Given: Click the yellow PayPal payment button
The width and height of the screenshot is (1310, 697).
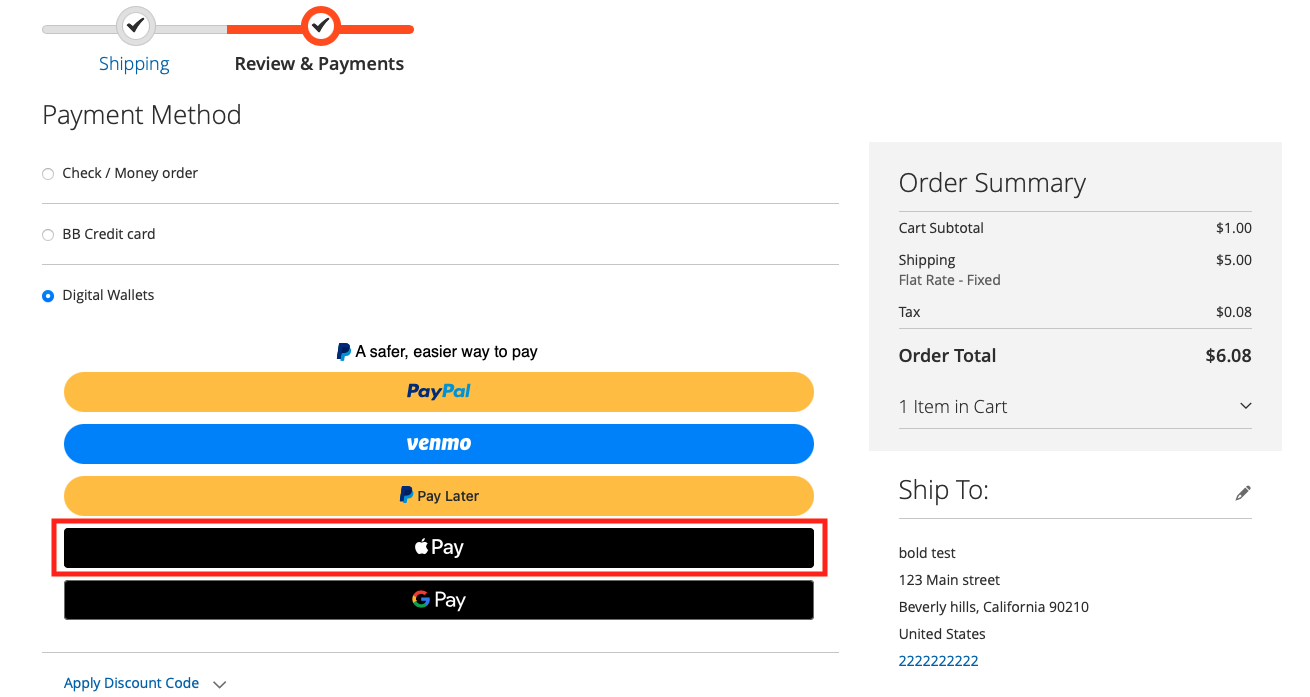Looking at the screenshot, I should [x=438, y=391].
